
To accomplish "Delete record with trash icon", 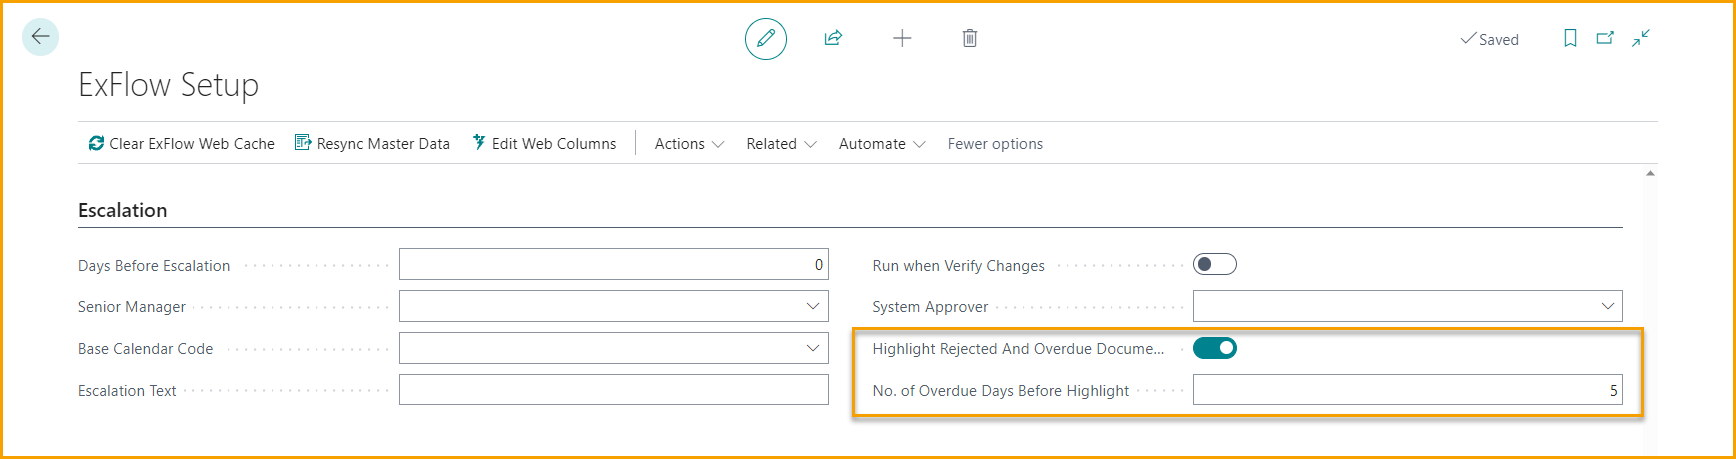I will (x=970, y=38).
